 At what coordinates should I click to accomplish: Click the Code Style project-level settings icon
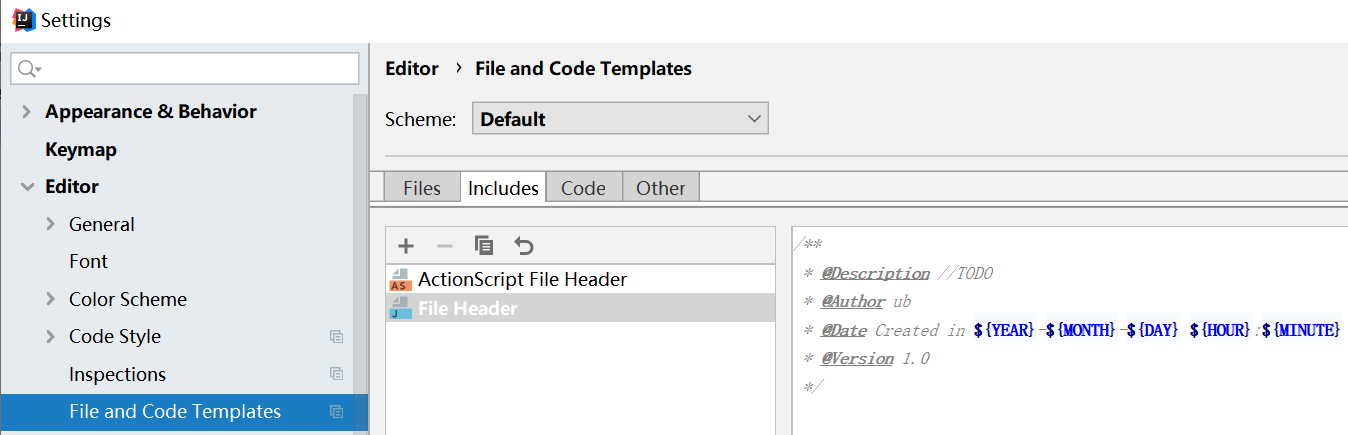337,337
